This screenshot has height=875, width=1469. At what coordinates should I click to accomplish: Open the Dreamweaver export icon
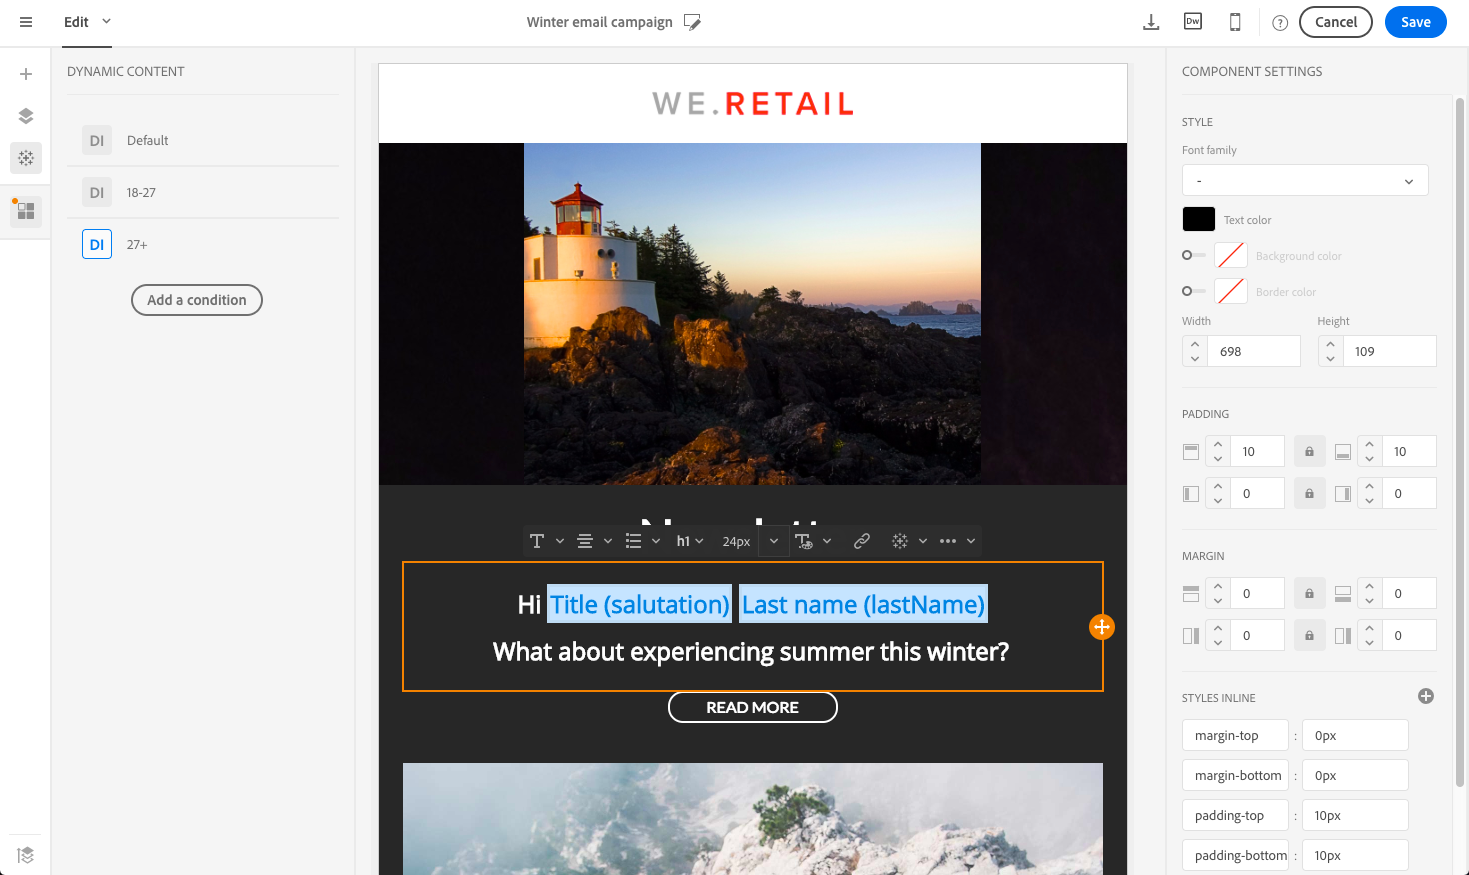[x=1193, y=22]
